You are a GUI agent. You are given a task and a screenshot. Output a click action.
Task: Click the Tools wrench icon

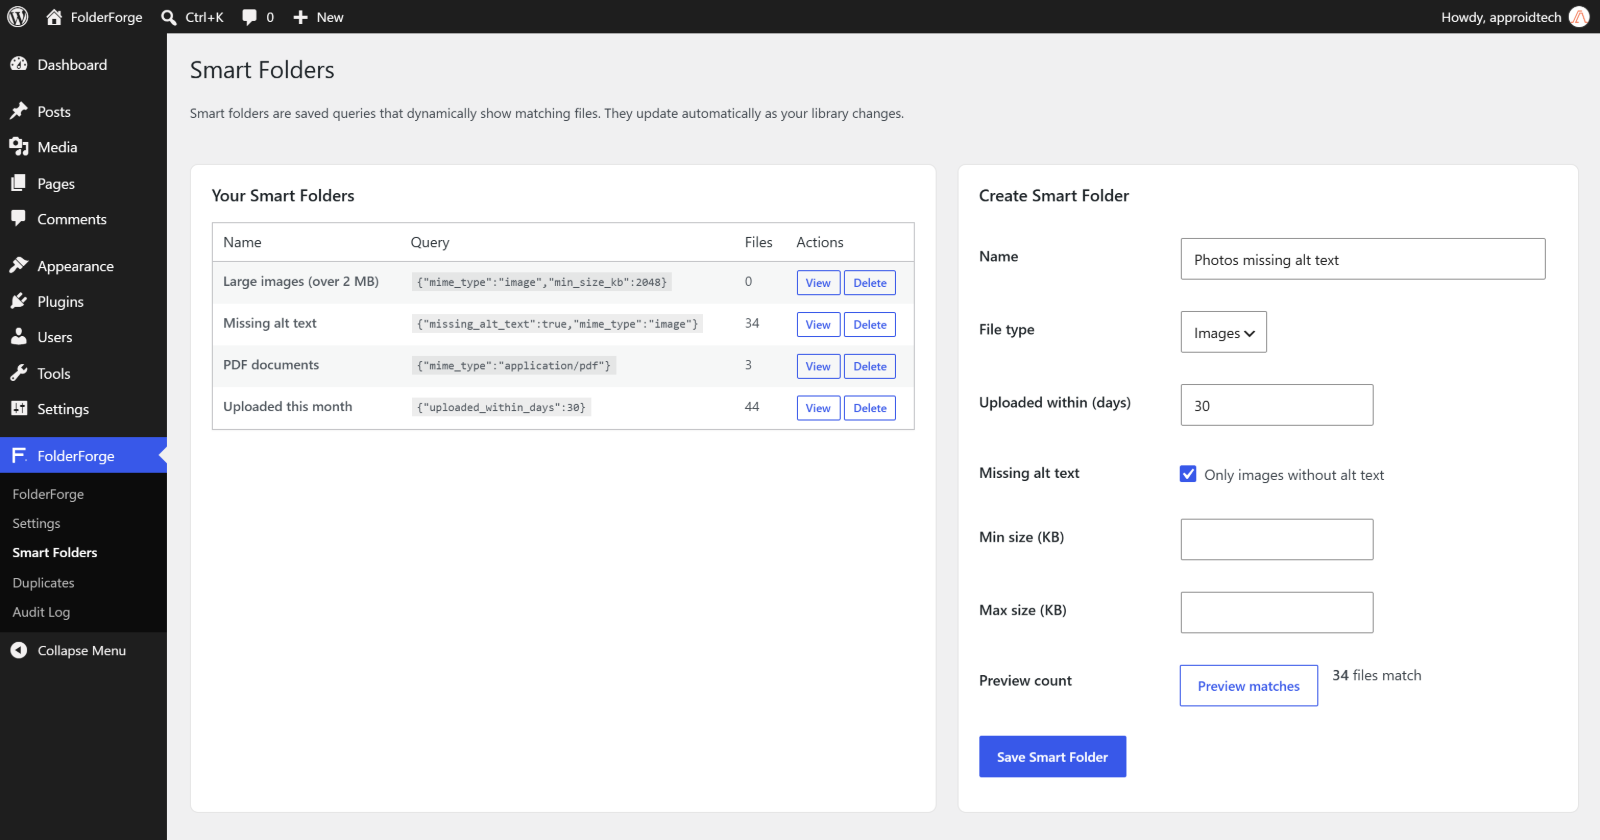[19, 373]
